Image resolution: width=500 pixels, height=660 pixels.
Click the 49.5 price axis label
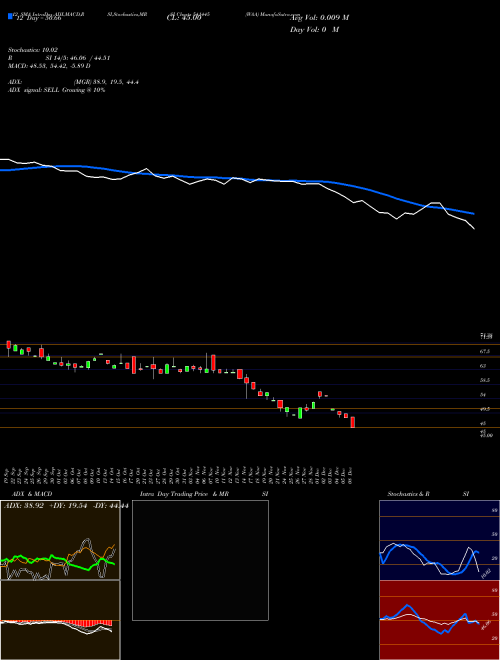tap(486, 409)
